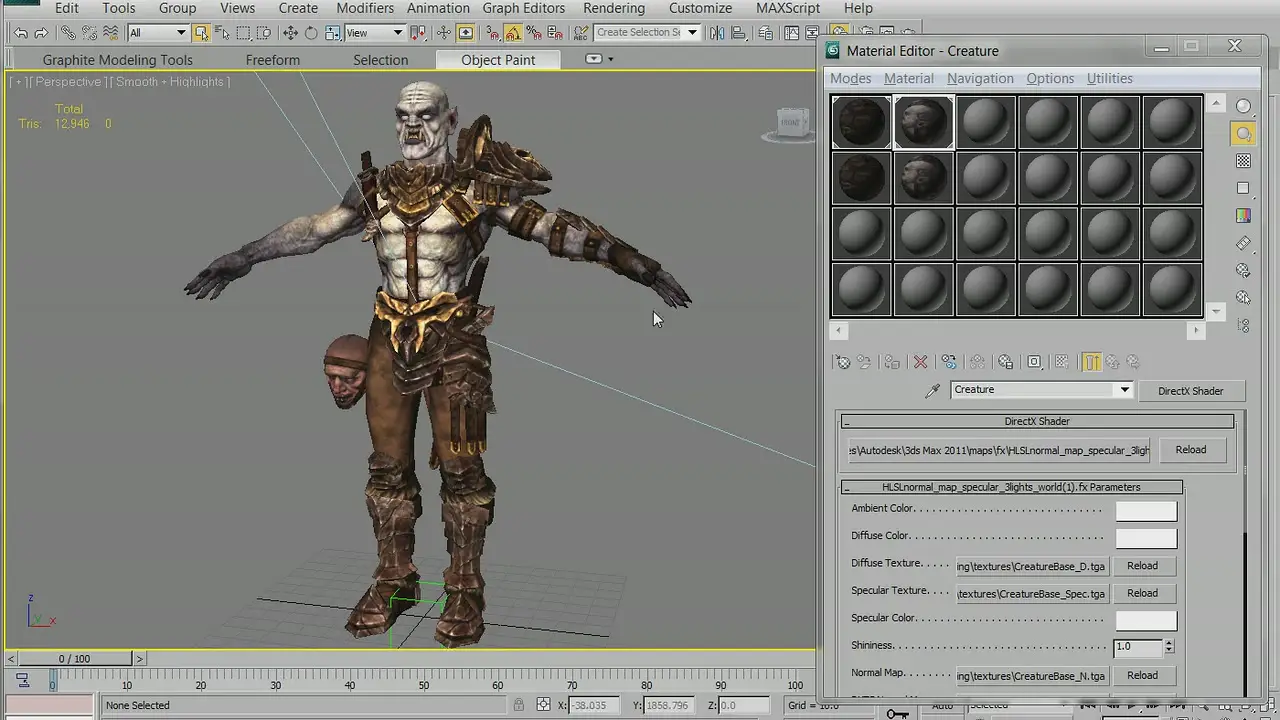Switch to the Freeform ribbon tab
Screen dimensions: 1280x720
272,60
